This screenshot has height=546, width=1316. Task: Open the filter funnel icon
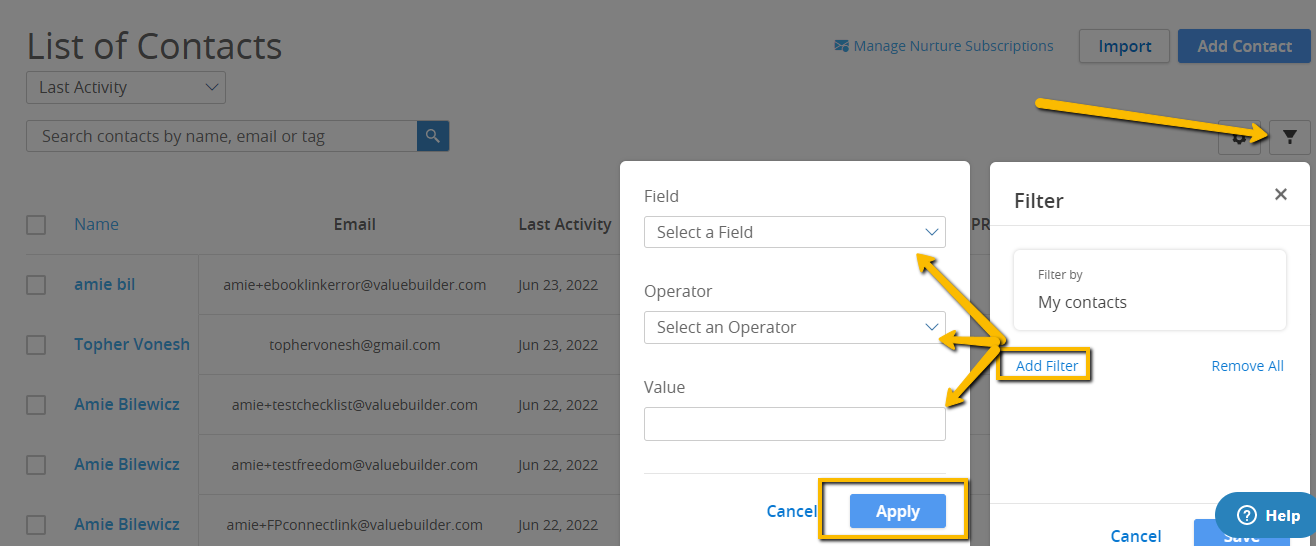tap(1289, 137)
